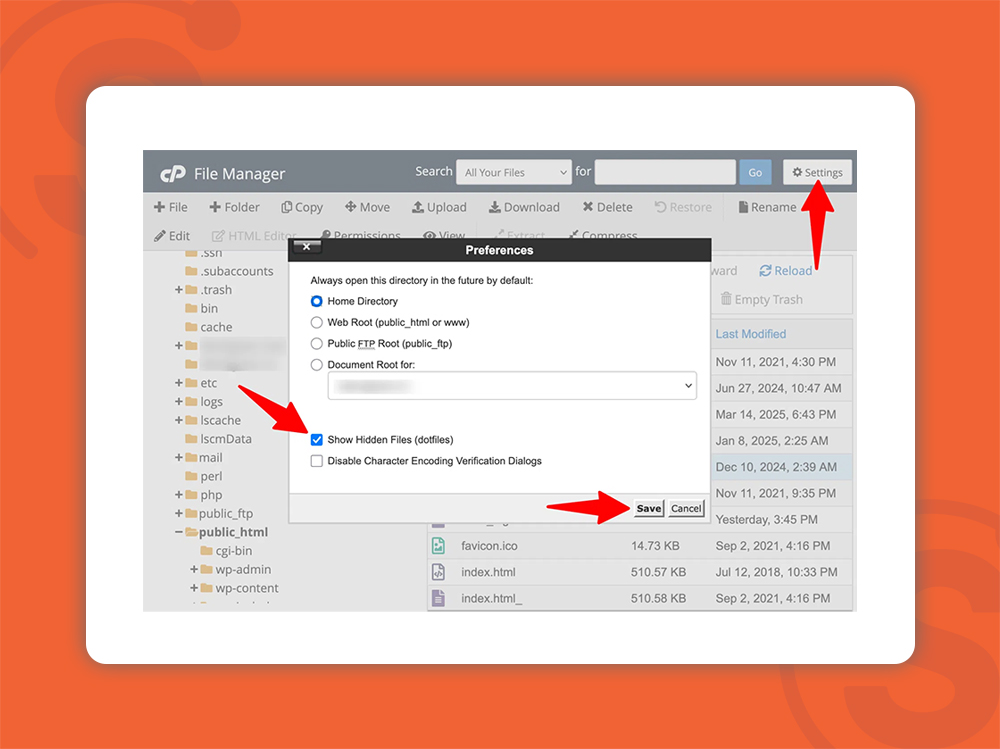Select the cgi-bin folder in tree
The image size is (1000, 749).
coord(233,551)
